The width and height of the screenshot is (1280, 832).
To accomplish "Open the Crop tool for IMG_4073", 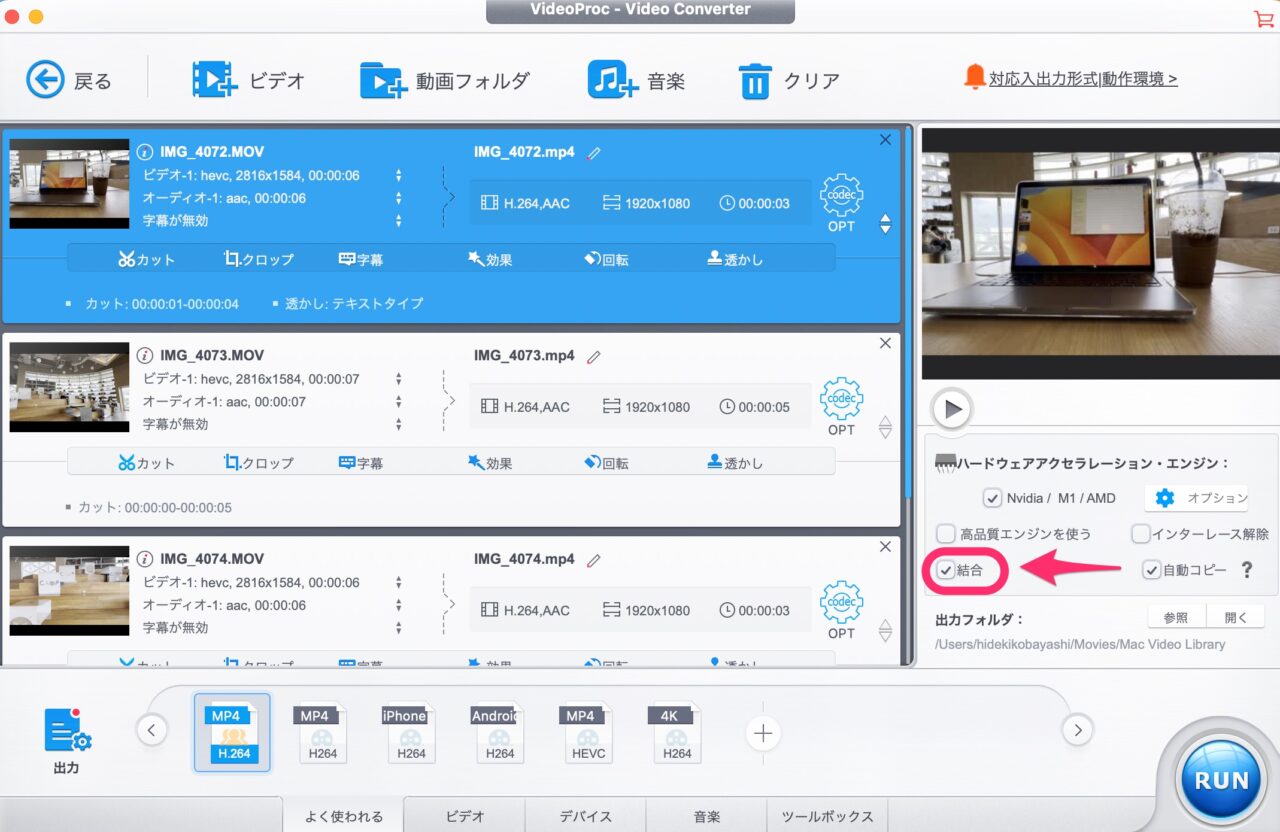I will (233, 463).
